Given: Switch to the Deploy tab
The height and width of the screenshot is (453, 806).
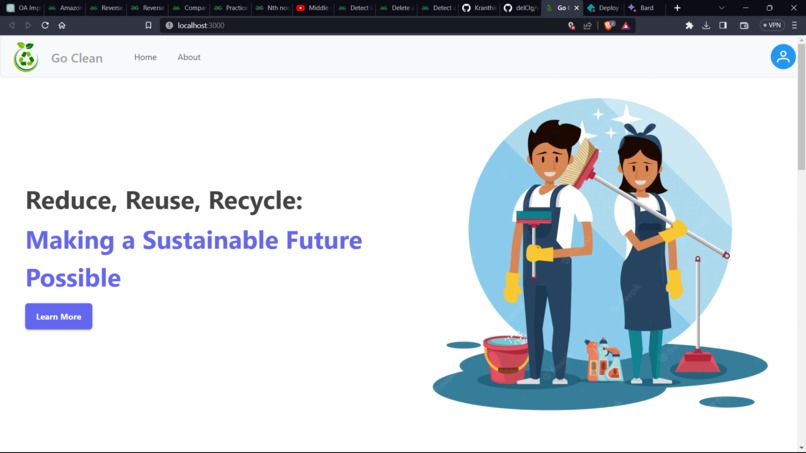Looking at the screenshot, I should point(603,8).
